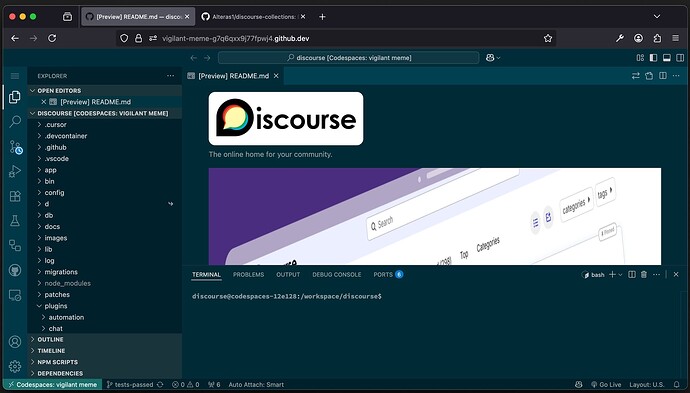Open the panel's Views and More Actions
The height and width of the screenshot is (393, 690).
pyautogui.click(x=657, y=275)
